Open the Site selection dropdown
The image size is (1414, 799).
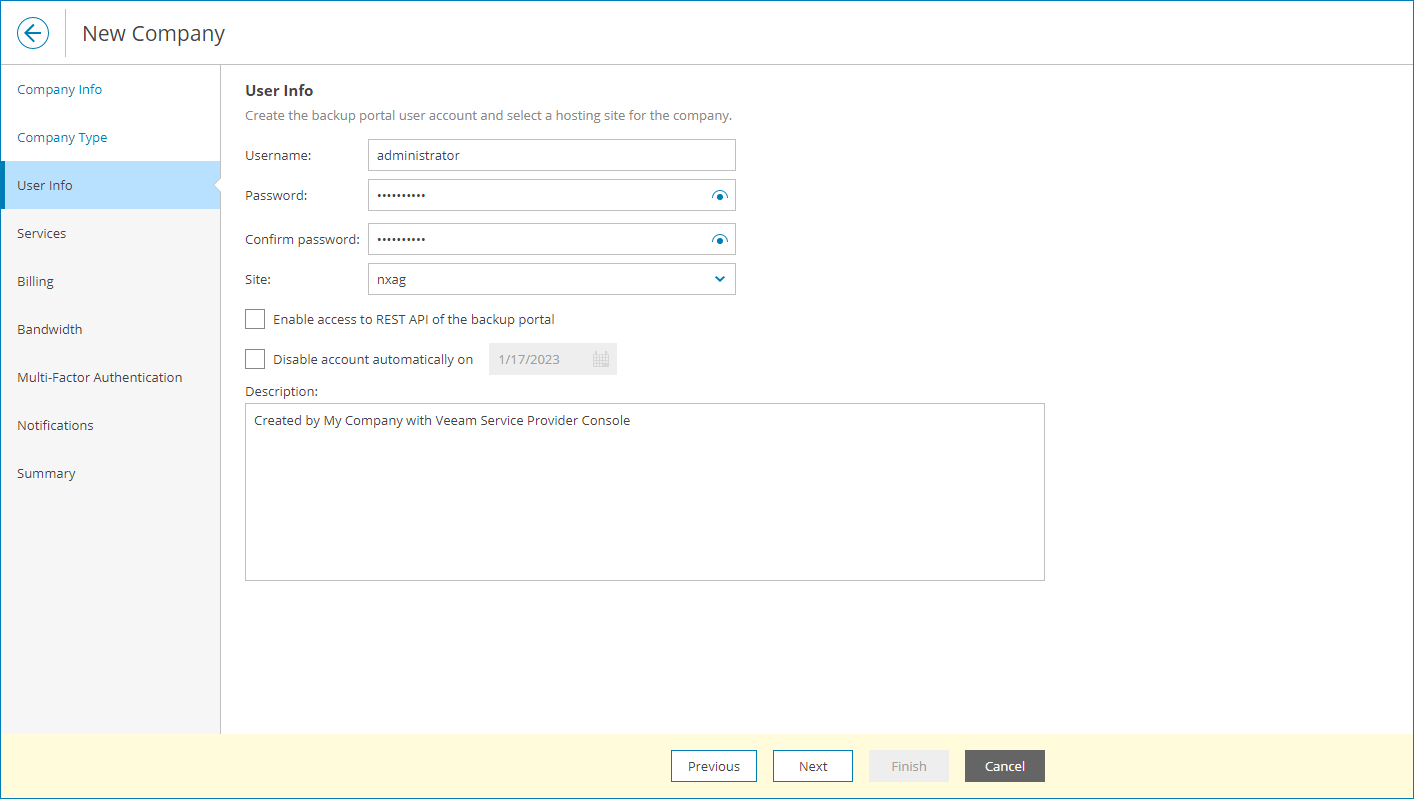point(719,279)
